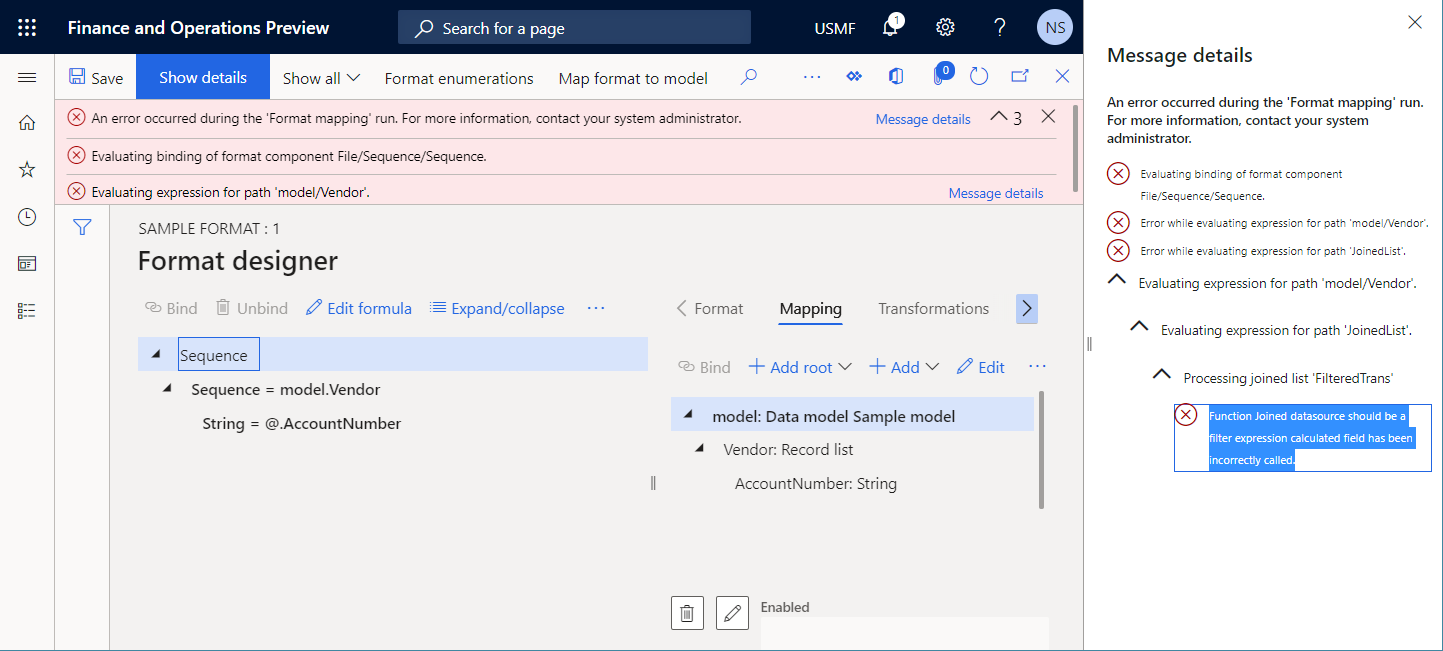Collapse the Sequence tree node
This screenshot has height=651, width=1443.
[x=155, y=353]
